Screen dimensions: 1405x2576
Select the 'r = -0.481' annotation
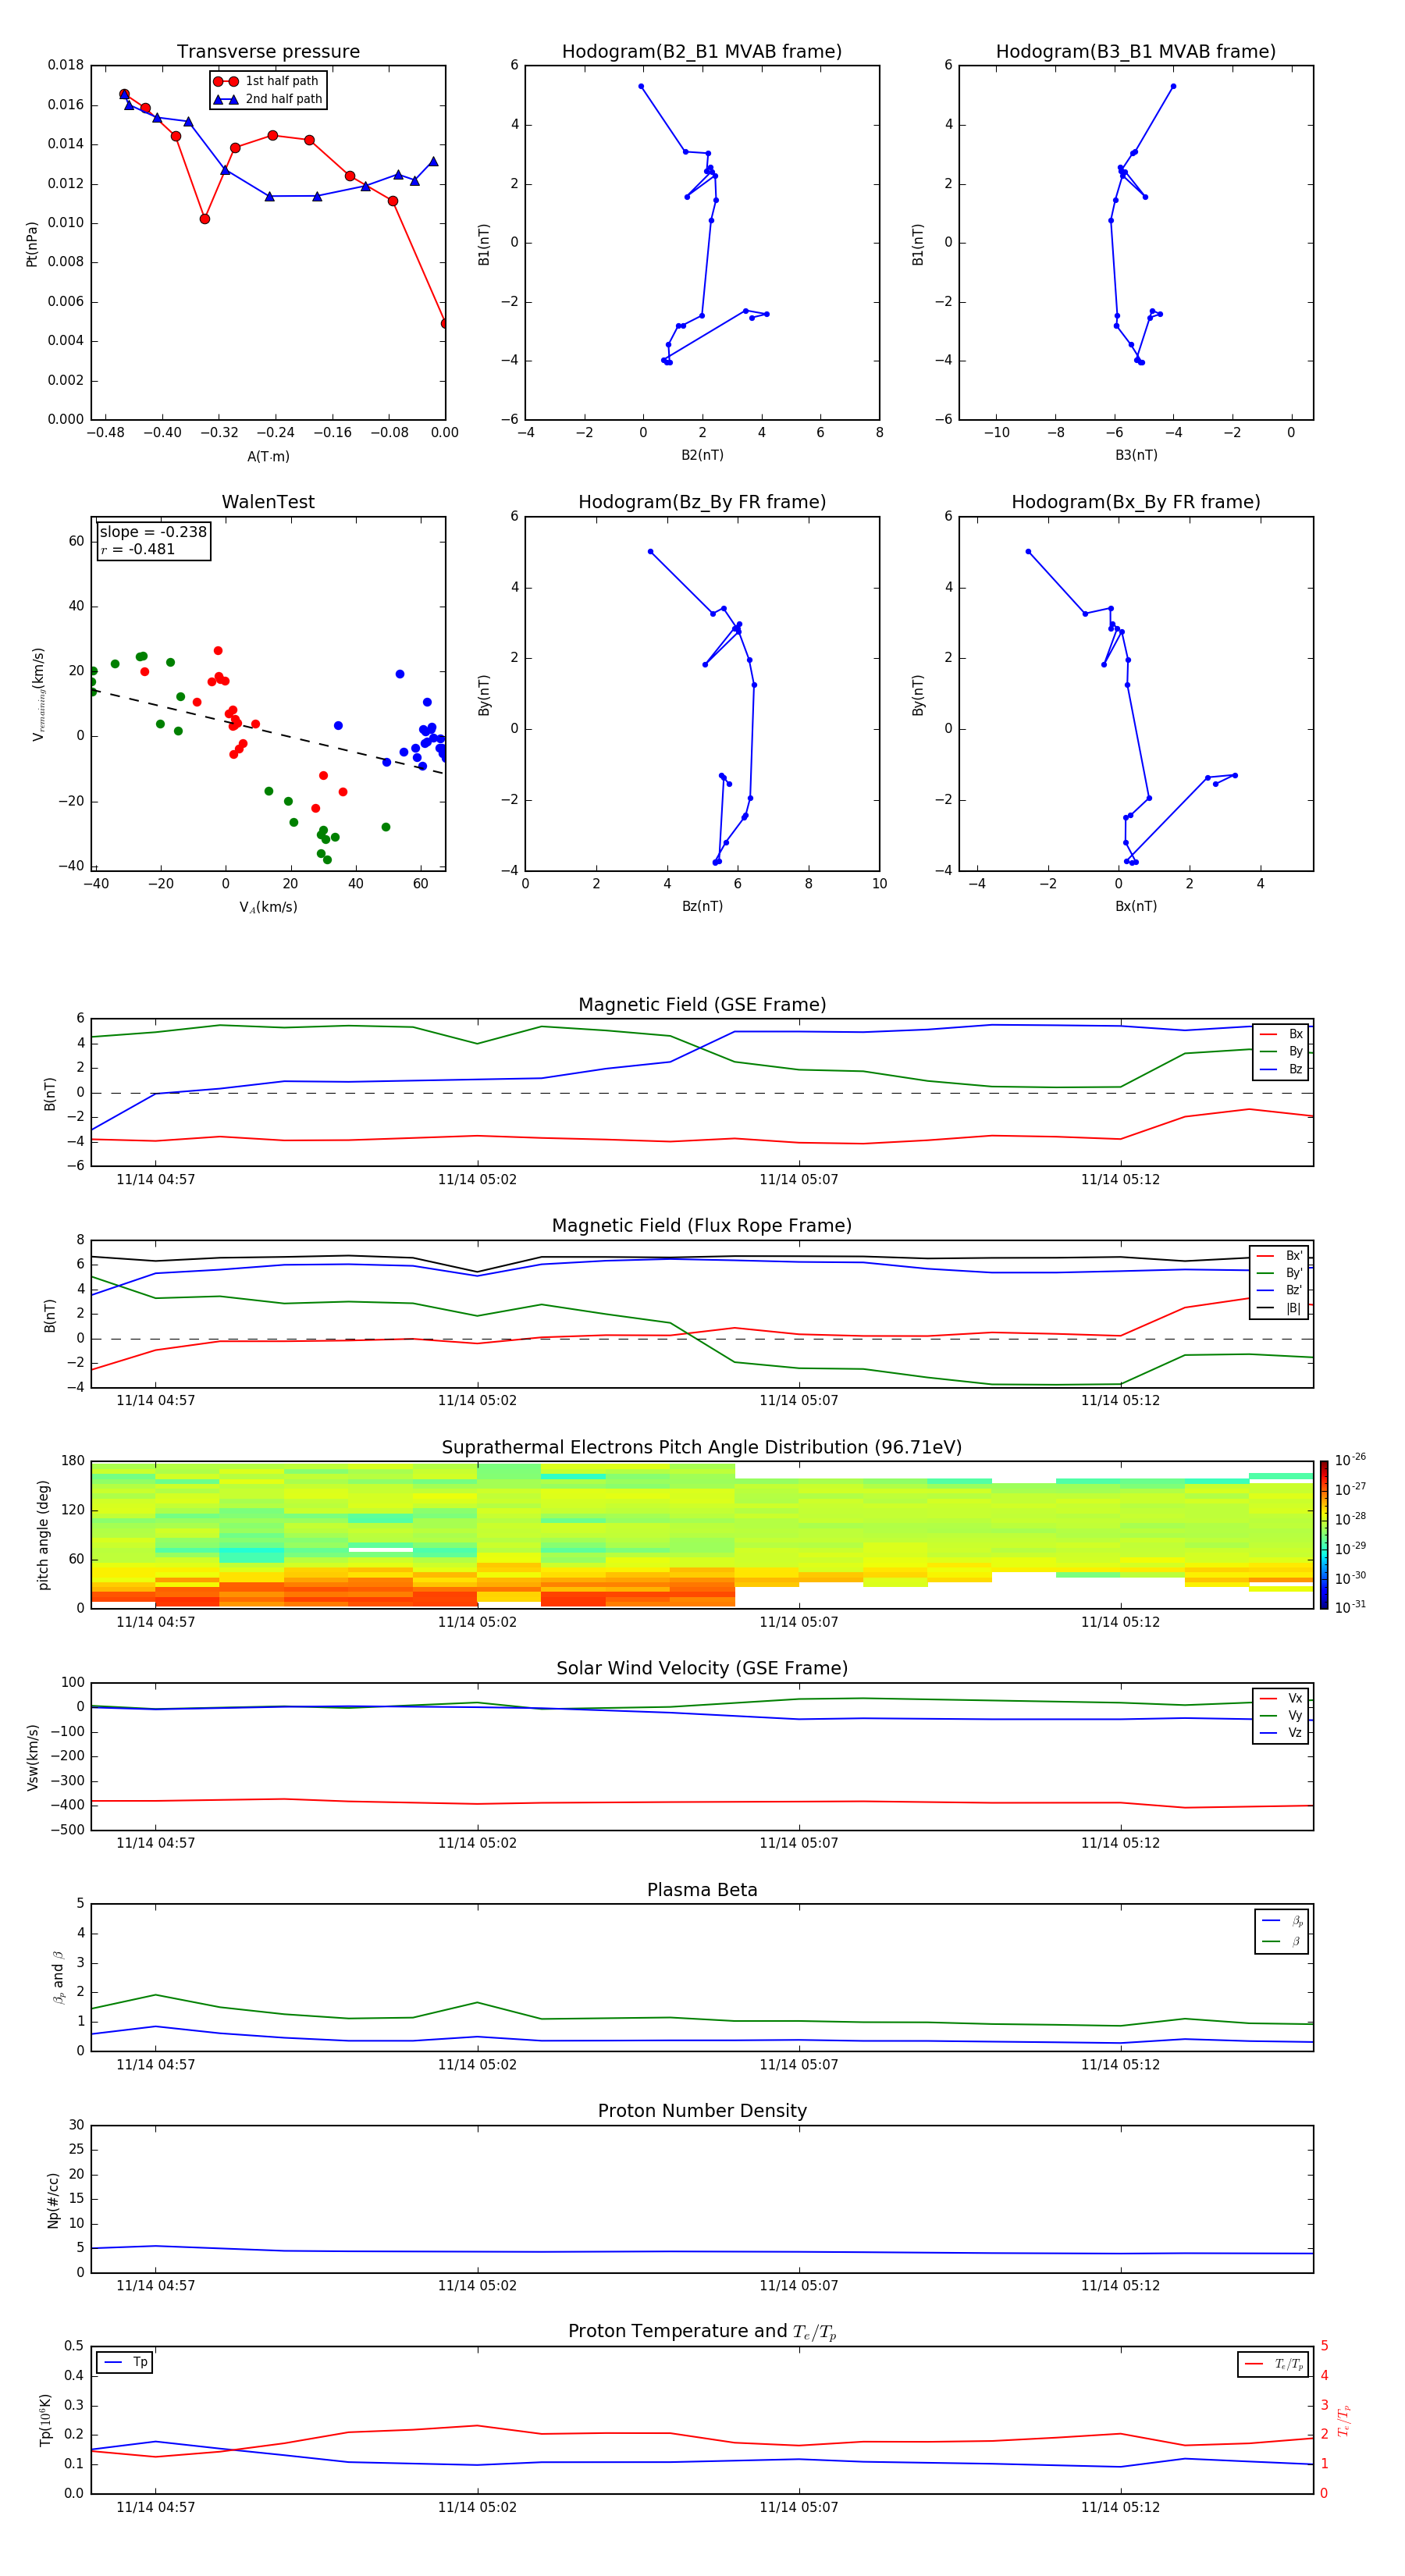coord(138,549)
